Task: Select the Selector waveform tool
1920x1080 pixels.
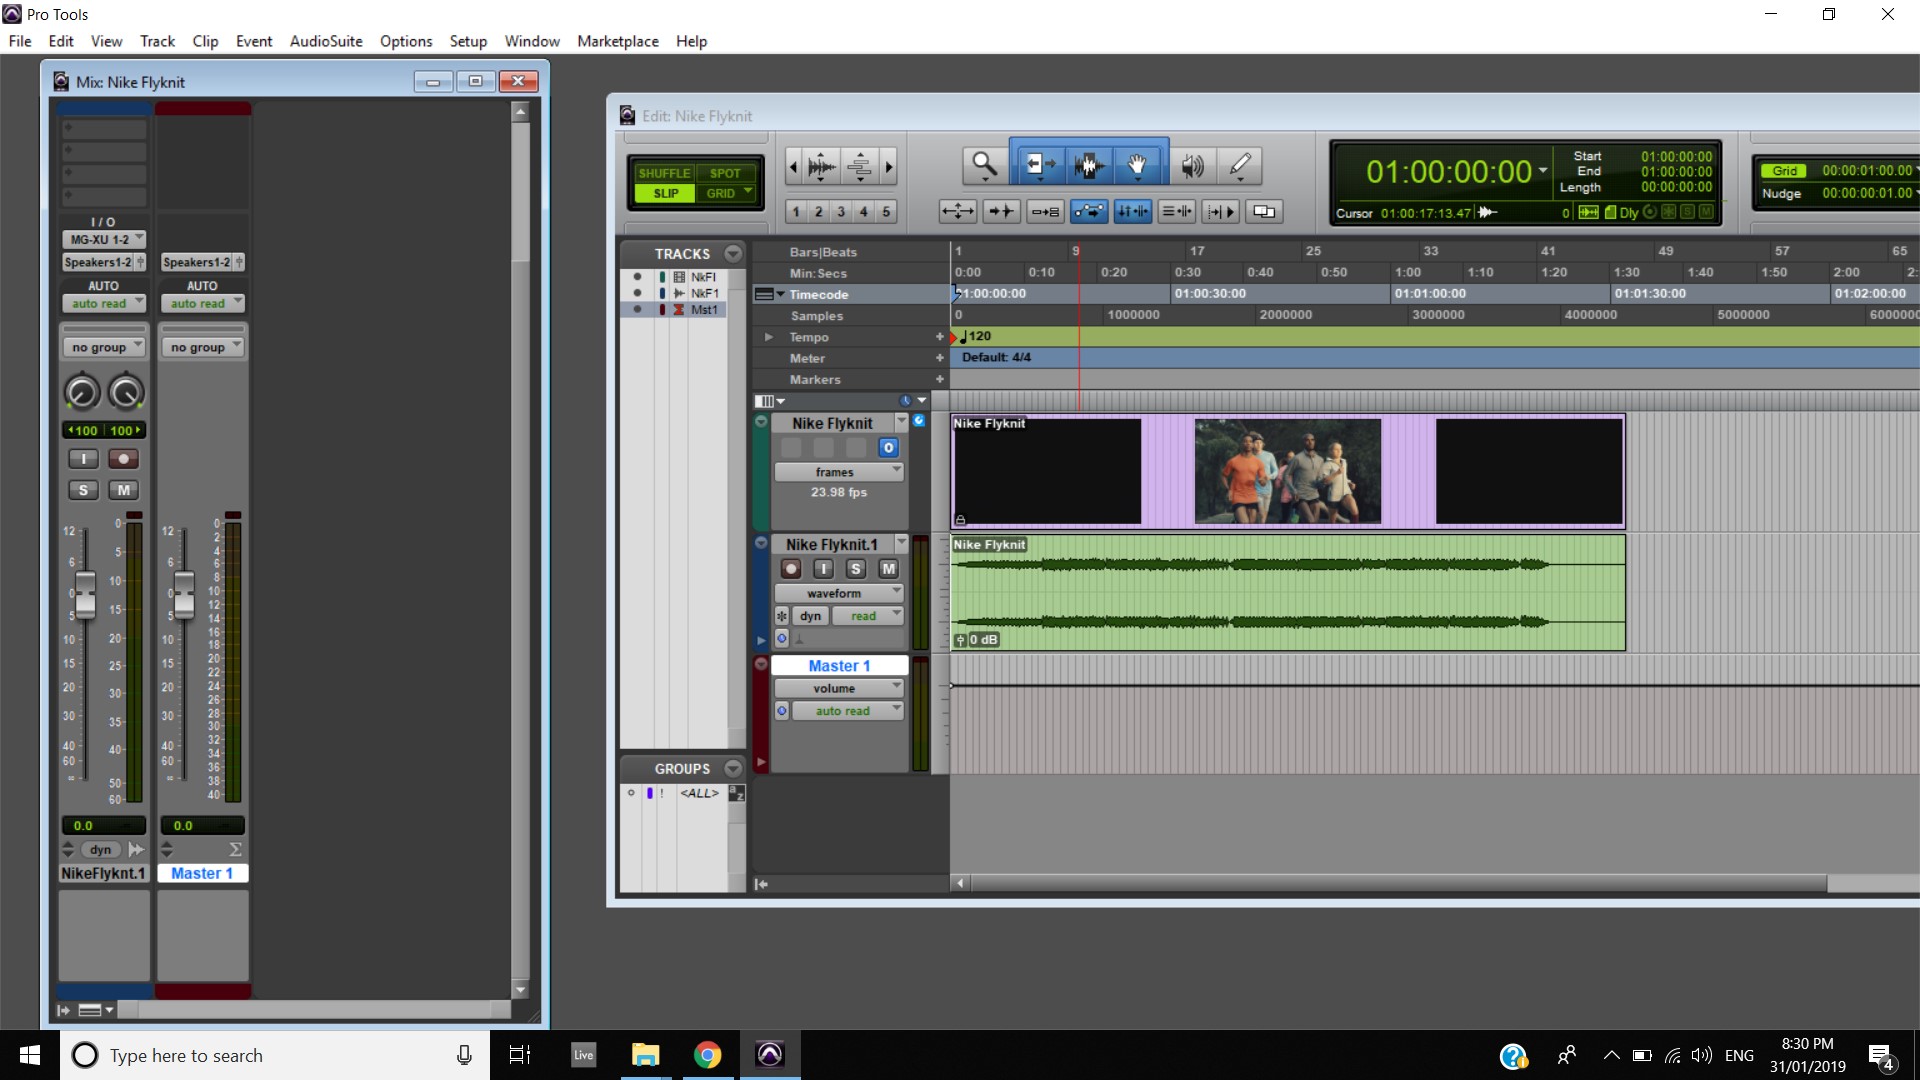Action: tap(1088, 165)
